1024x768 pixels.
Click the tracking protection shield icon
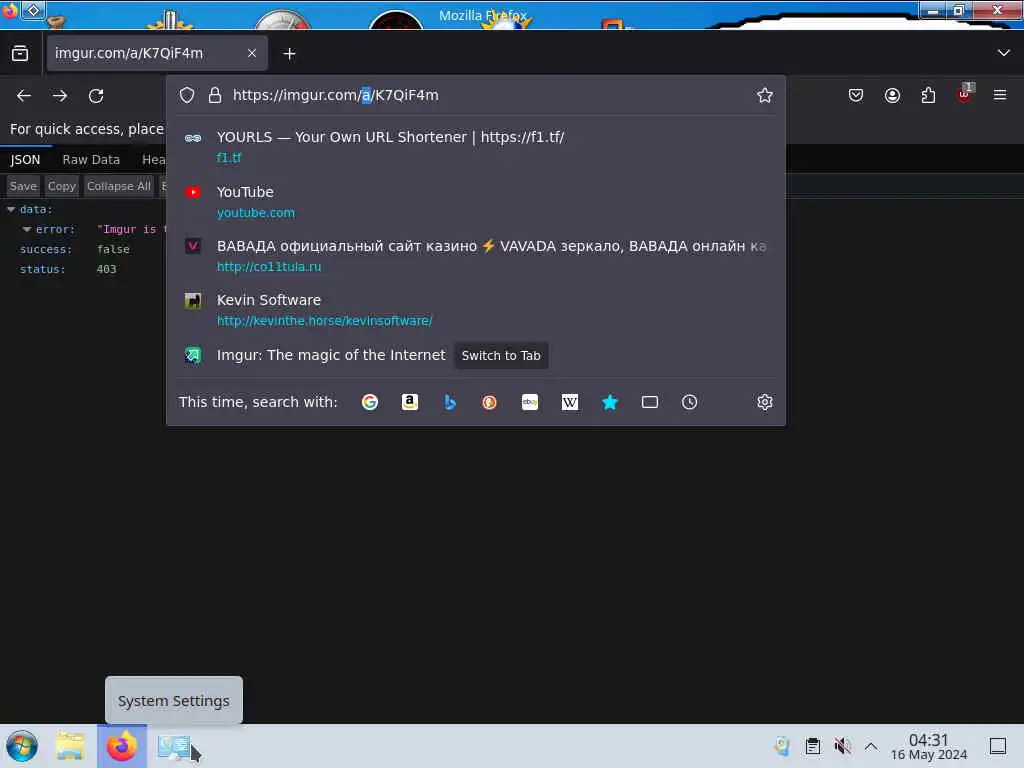coord(187,95)
